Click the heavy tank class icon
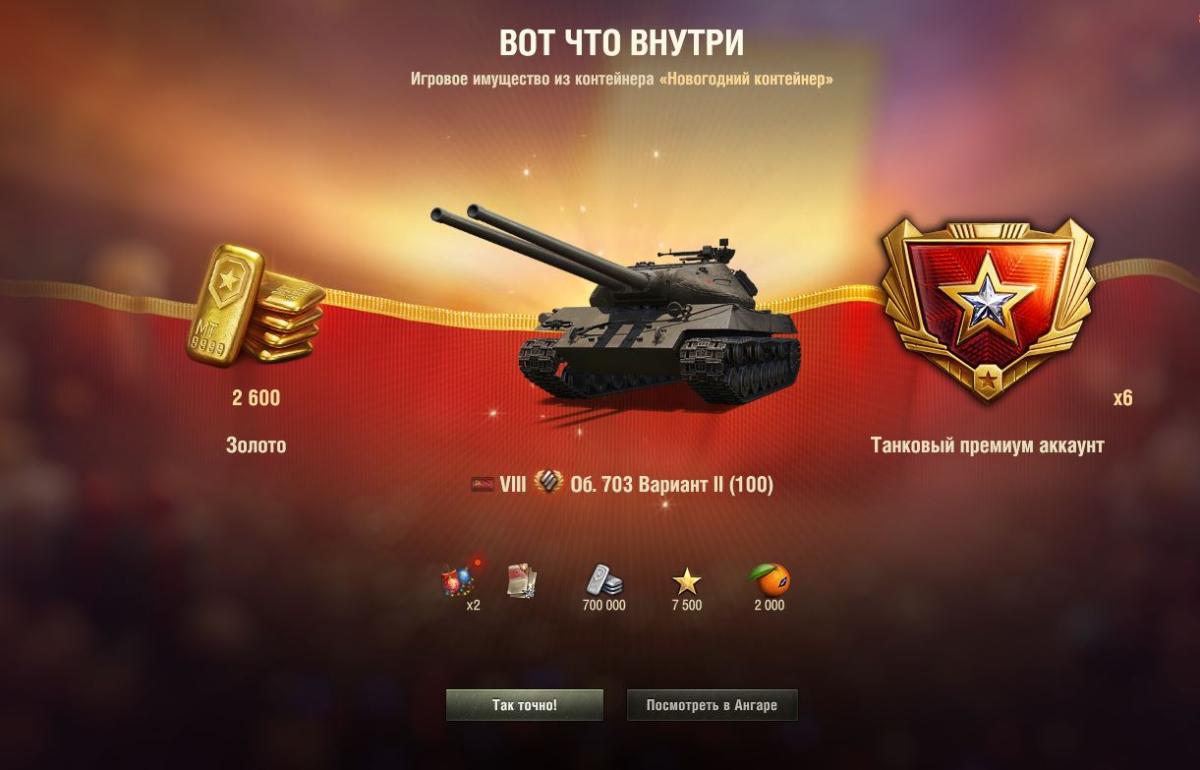 coord(548,484)
